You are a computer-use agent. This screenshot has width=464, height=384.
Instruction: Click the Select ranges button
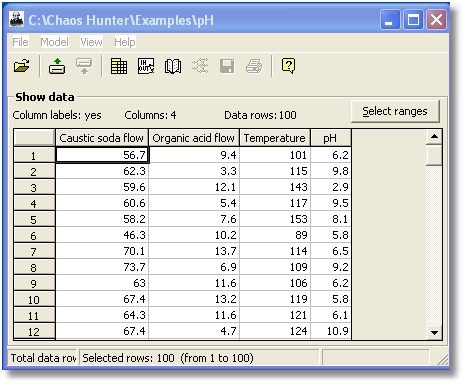click(395, 111)
